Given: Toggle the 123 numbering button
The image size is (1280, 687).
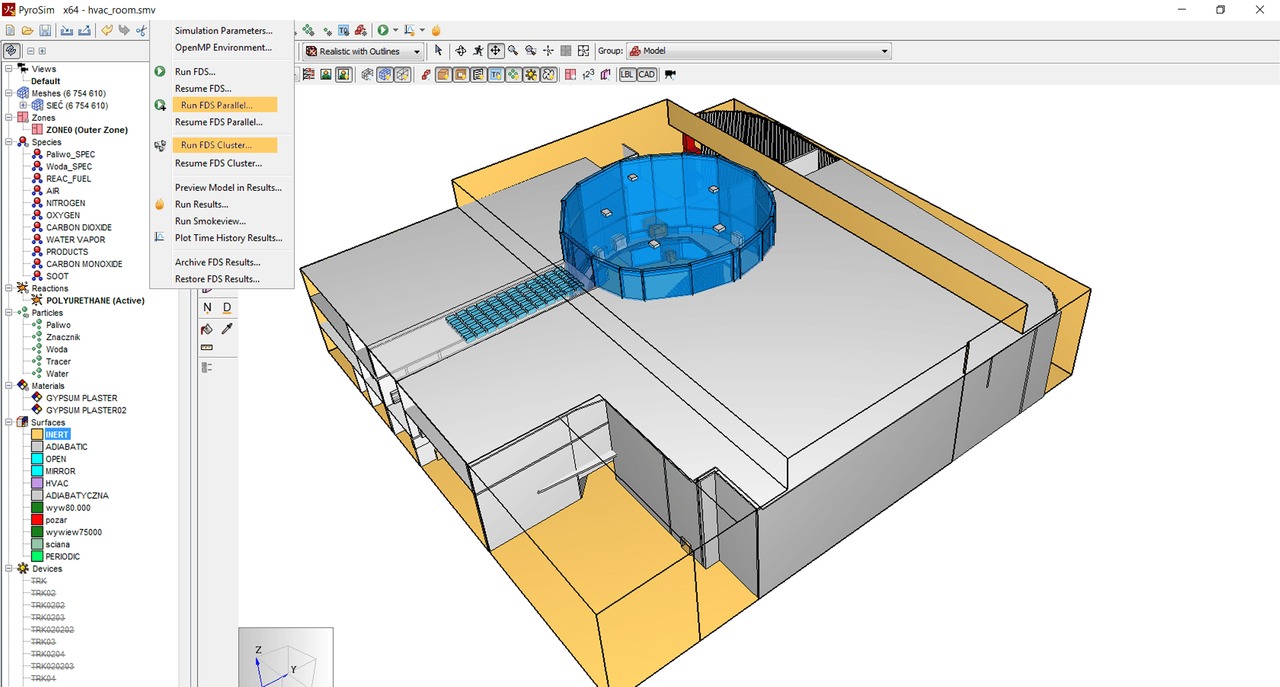Looking at the screenshot, I should [x=588, y=74].
